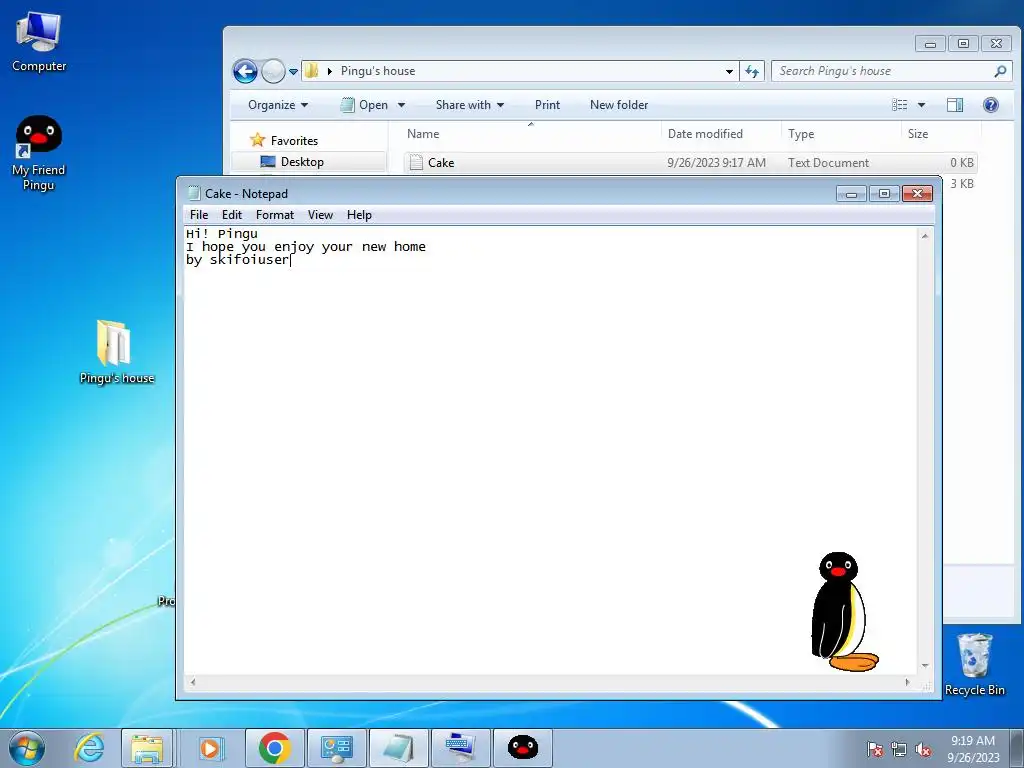Open Notepad View menu

(320, 215)
